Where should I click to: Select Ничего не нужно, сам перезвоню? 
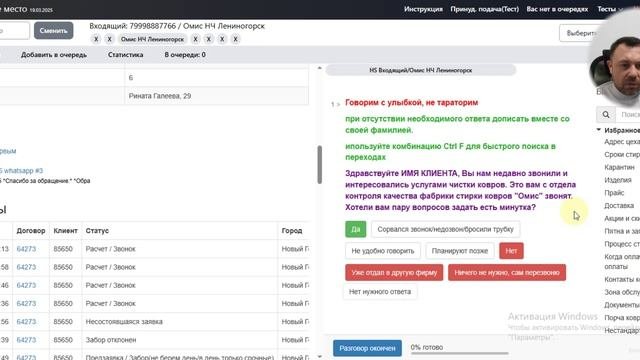507,273
